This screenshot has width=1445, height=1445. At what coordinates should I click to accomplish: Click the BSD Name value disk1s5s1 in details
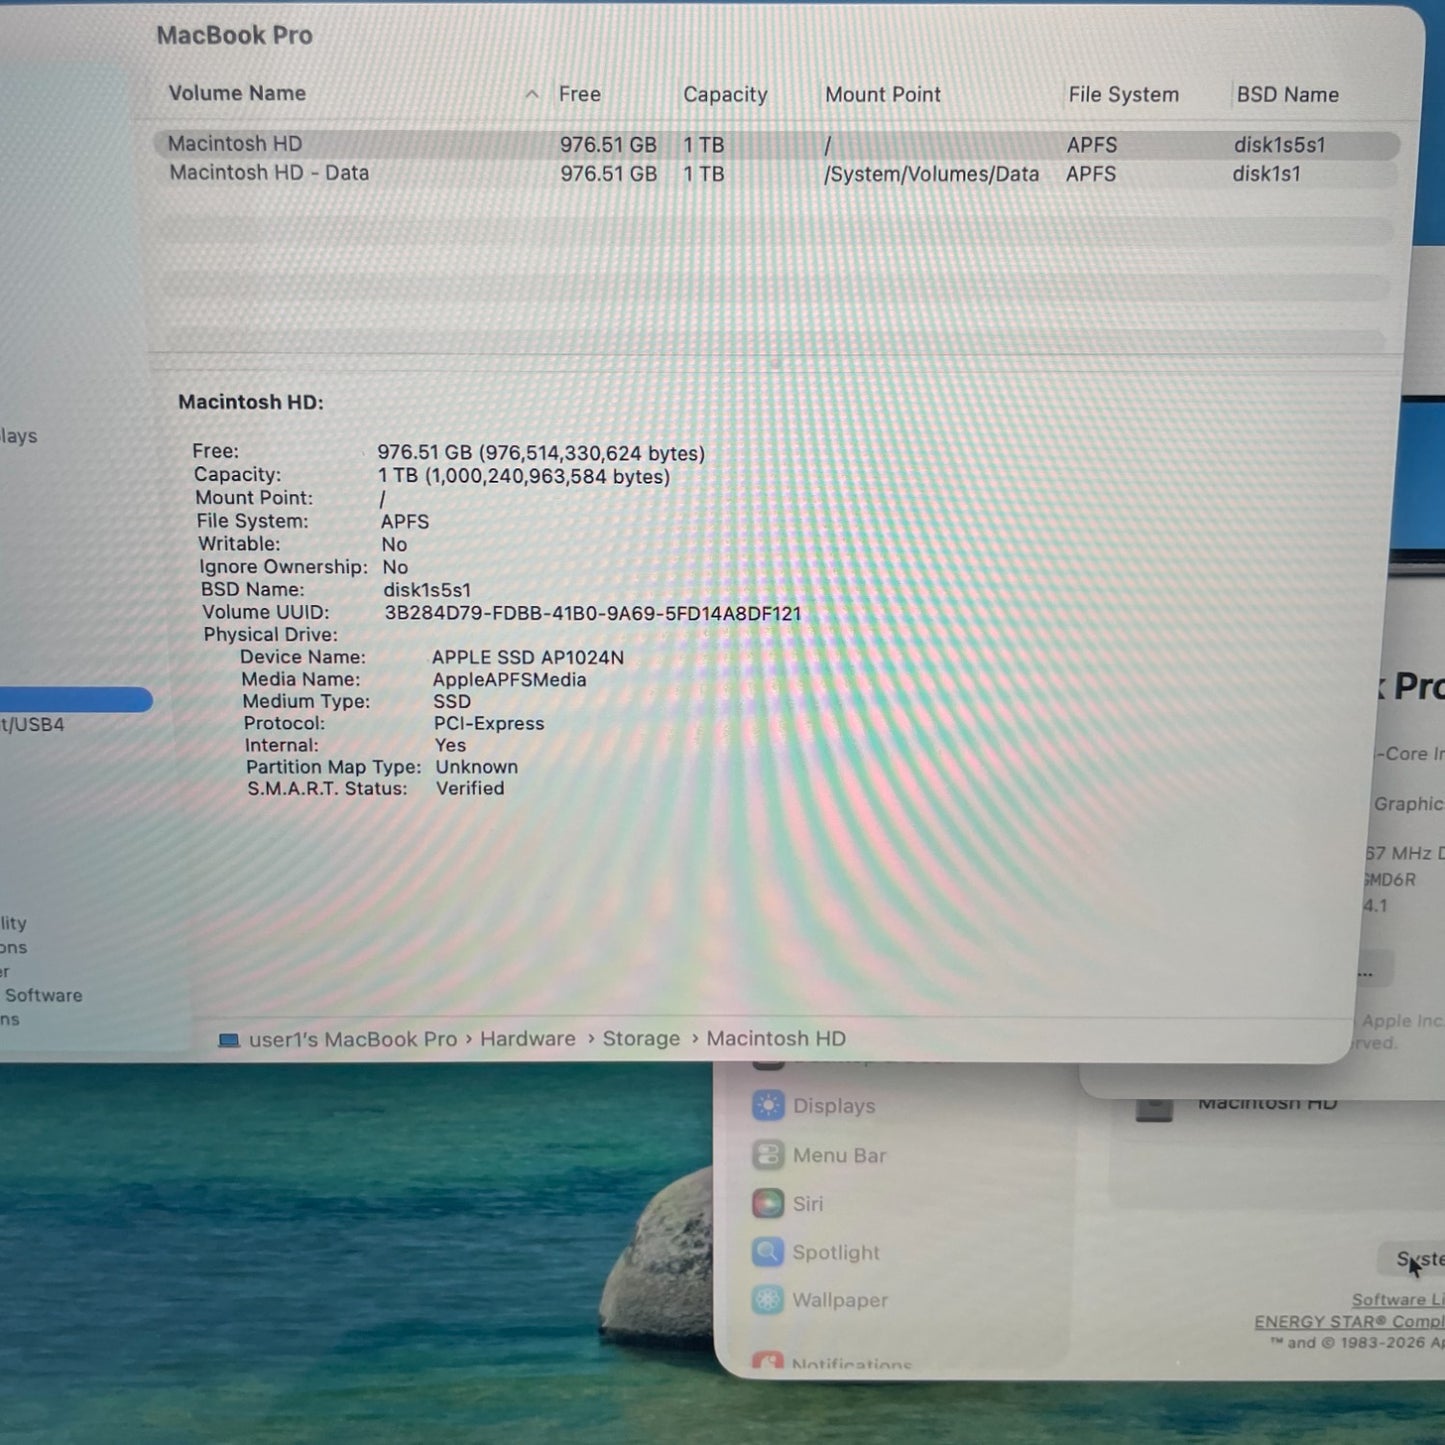[x=427, y=590]
